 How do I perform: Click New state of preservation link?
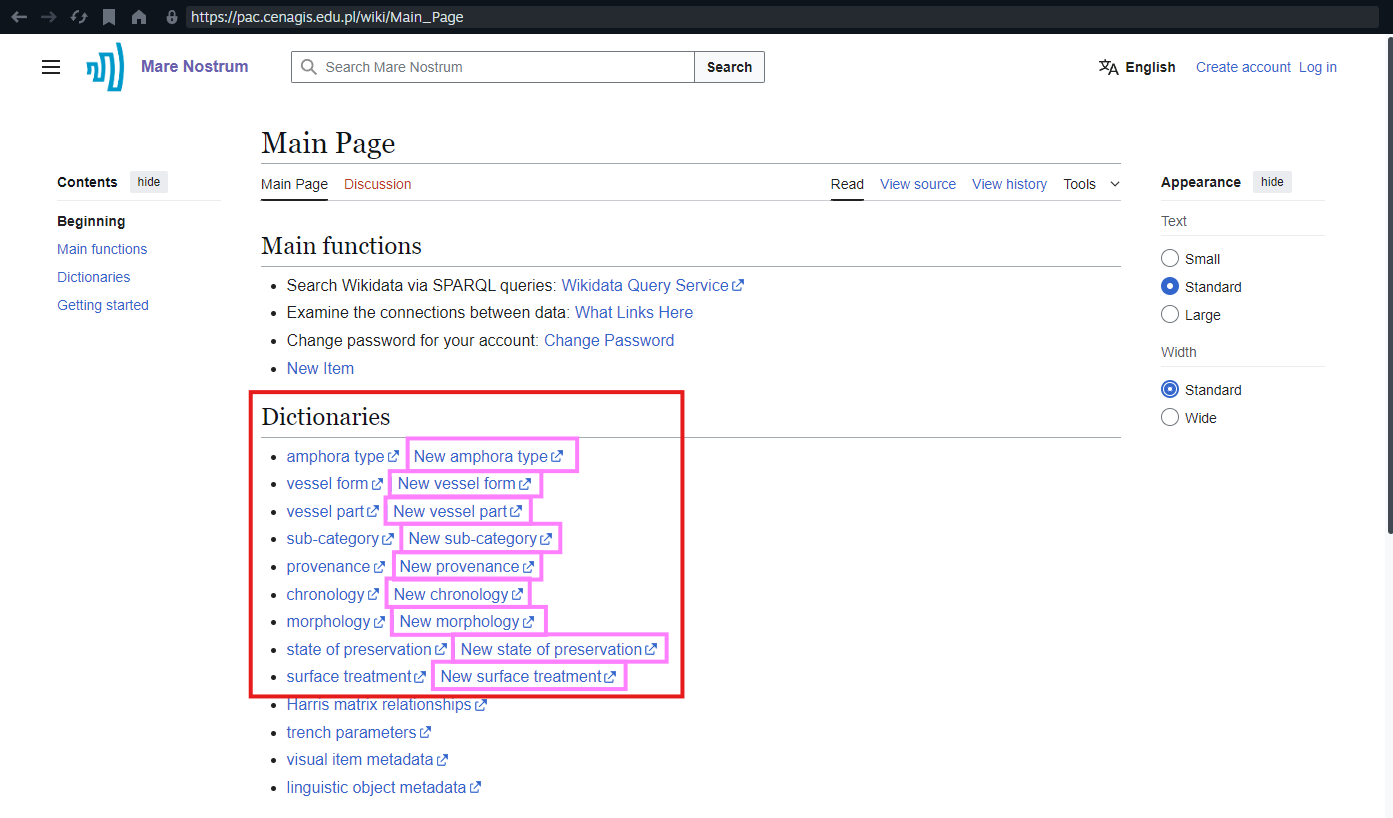coord(559,649)
